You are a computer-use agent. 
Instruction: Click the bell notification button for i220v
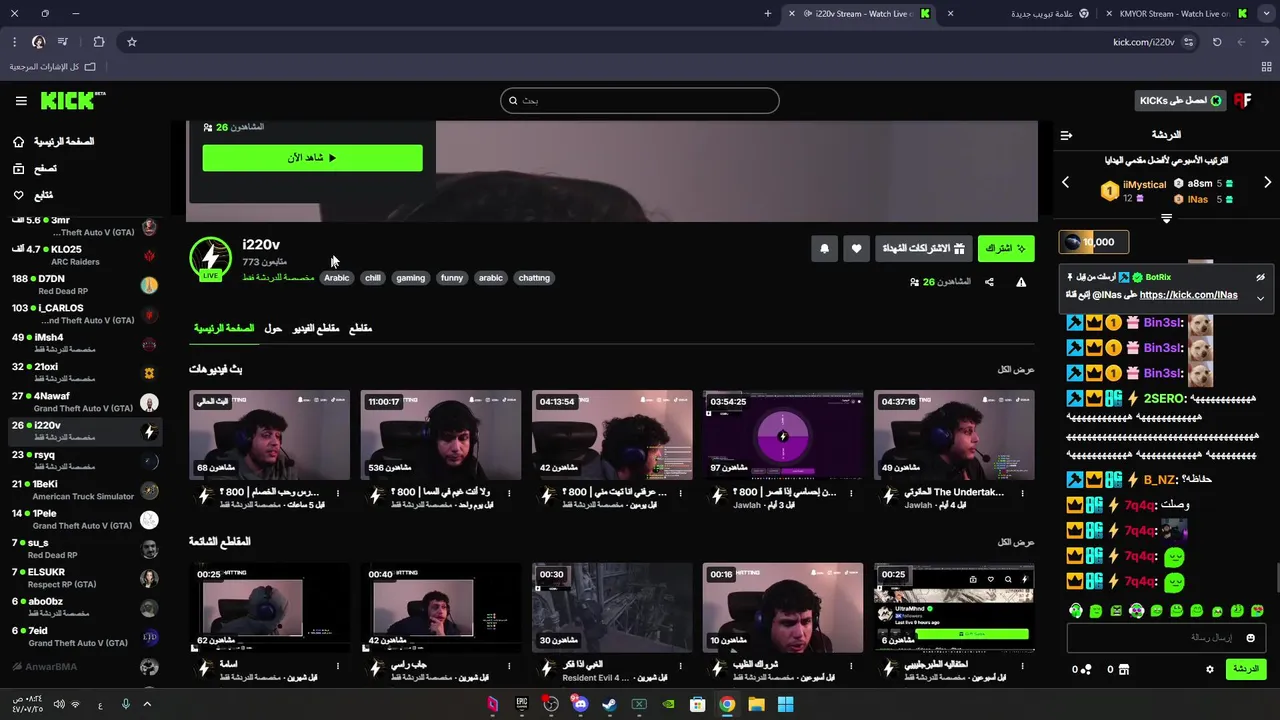click(824, 249)
